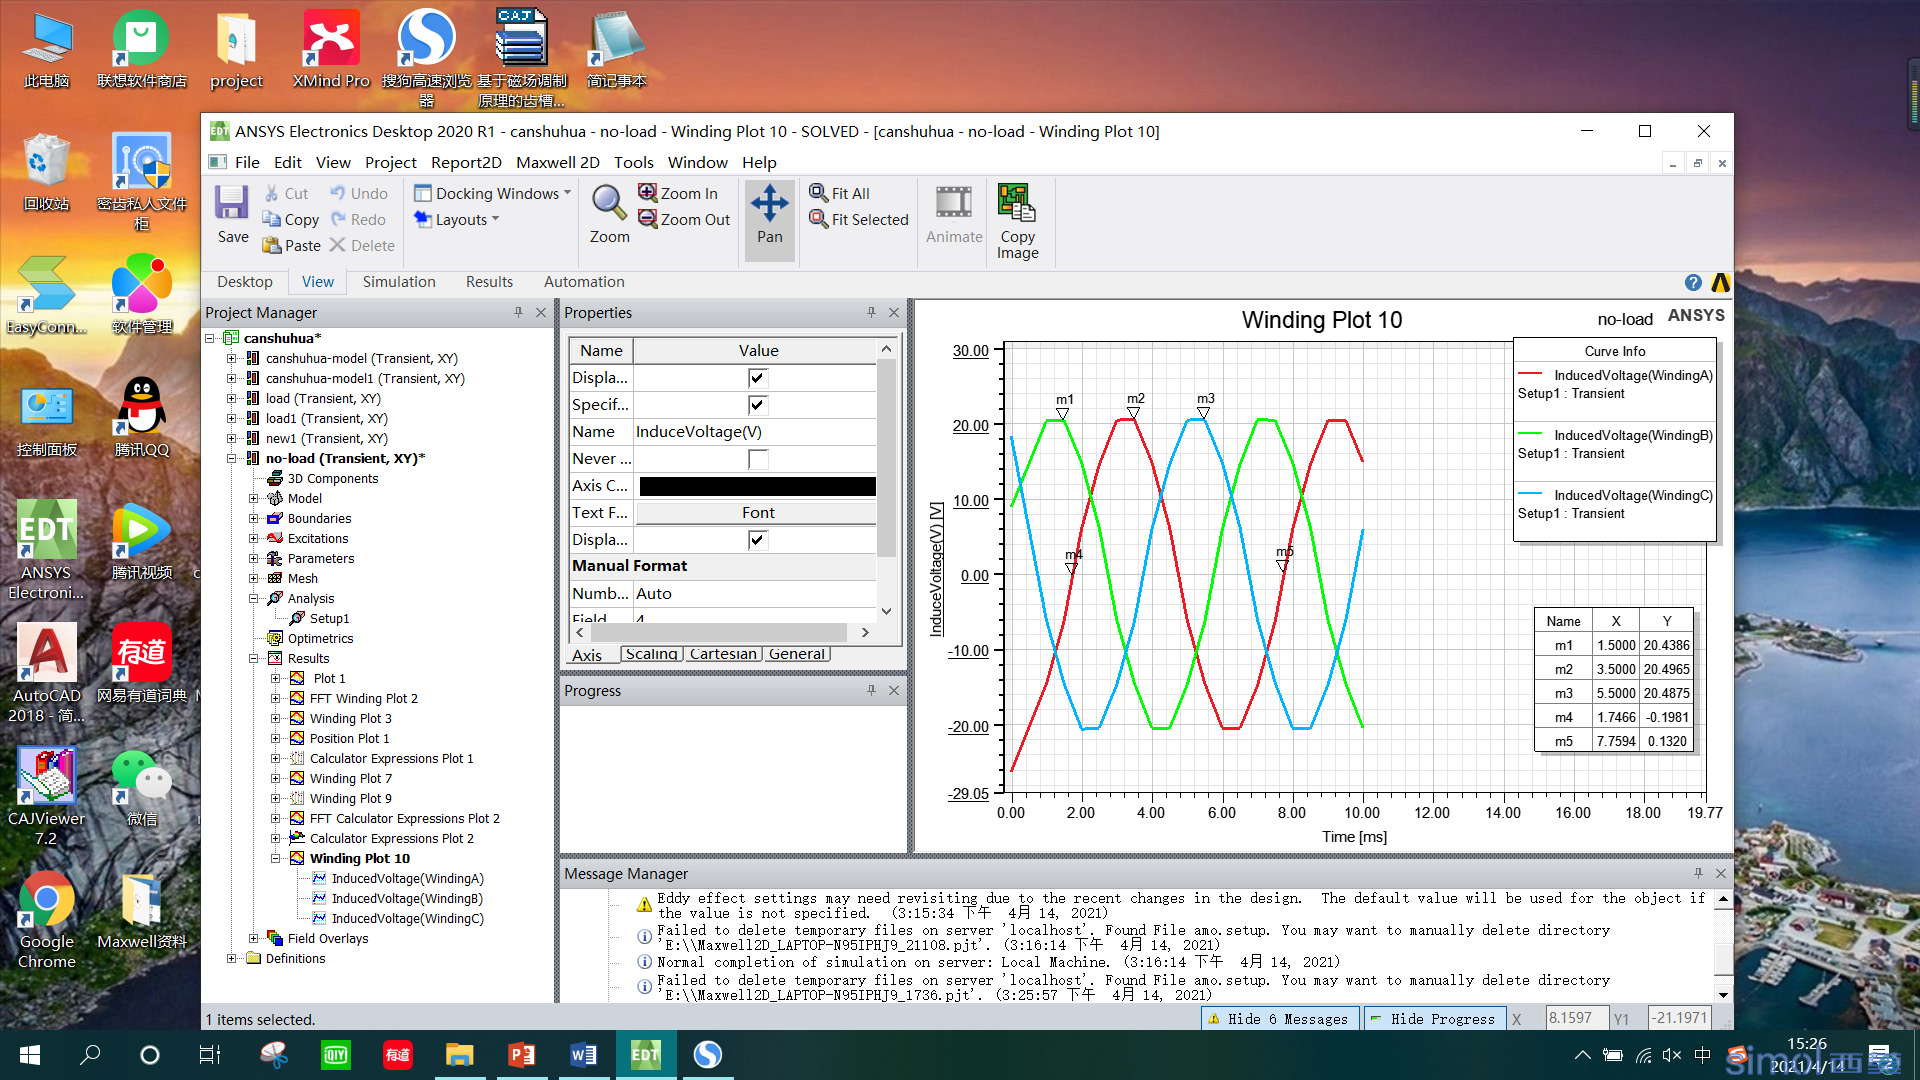Expand the Field Overlays node

pos(253,938)
